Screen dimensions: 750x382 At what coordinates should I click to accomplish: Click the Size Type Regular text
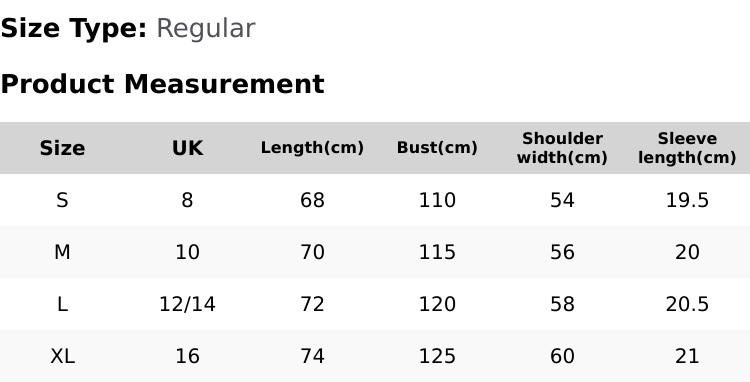coord(128,29)
